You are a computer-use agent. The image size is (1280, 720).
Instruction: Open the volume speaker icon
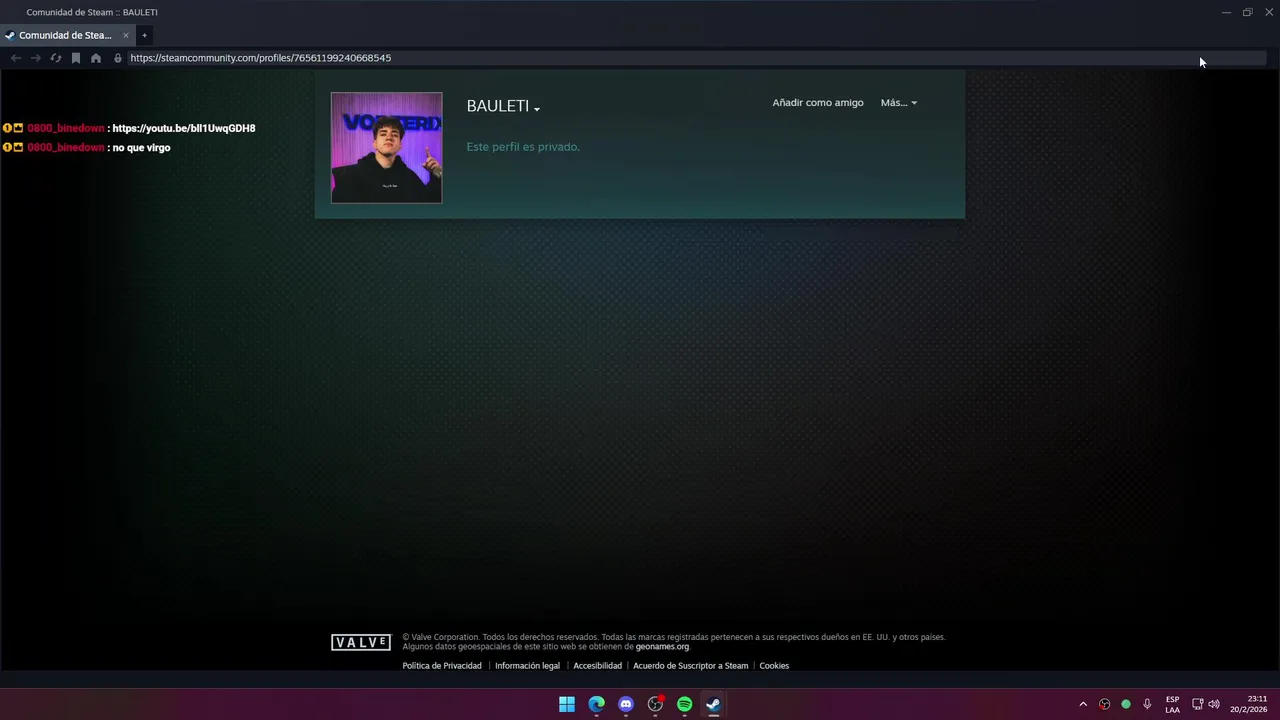[1214, 704]
